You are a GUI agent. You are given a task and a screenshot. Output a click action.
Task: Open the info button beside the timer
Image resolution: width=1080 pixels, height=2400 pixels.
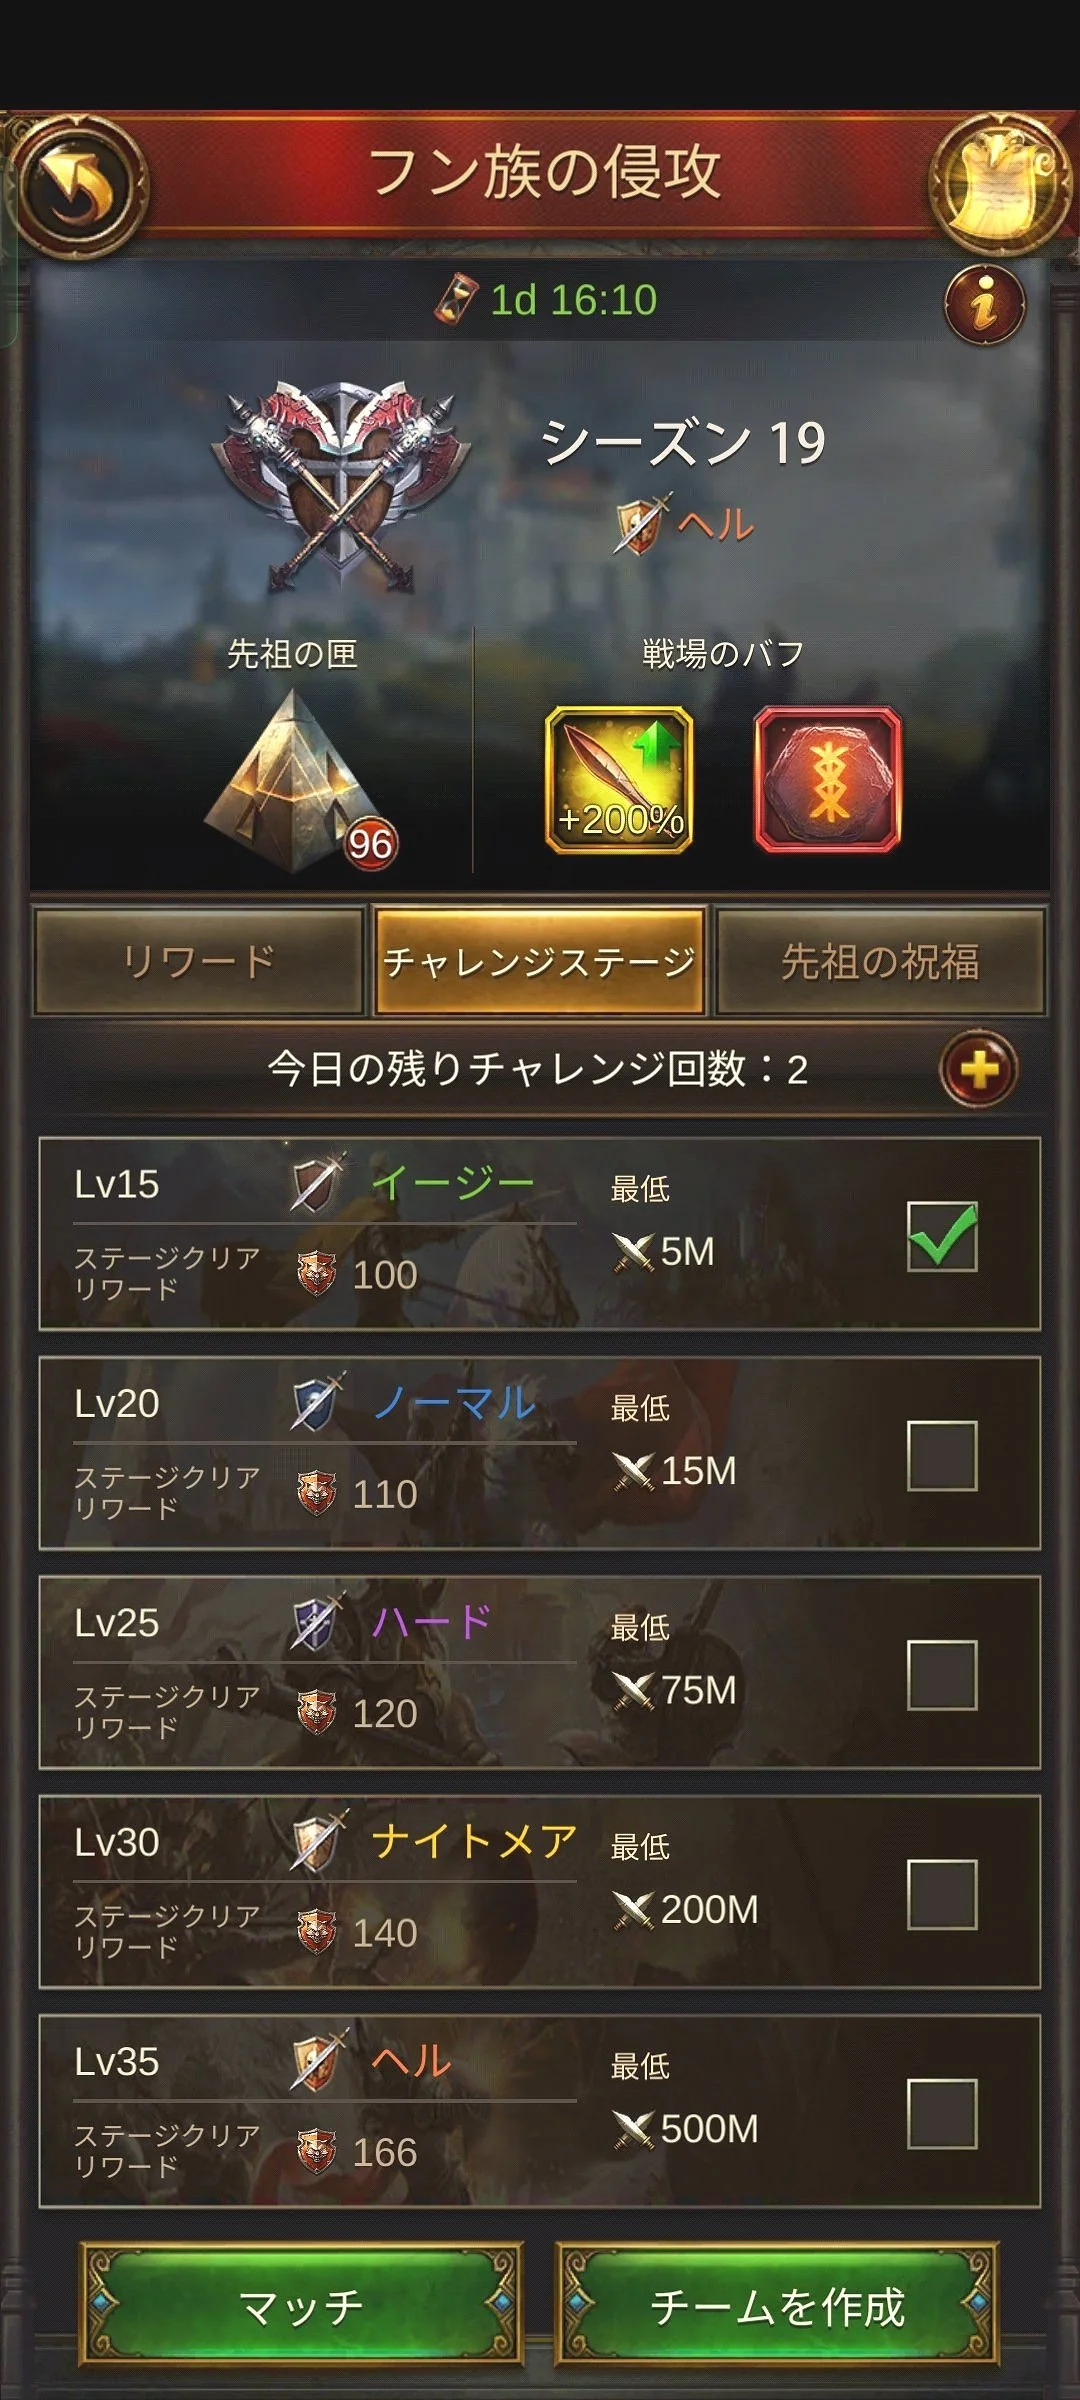(985, 303)
